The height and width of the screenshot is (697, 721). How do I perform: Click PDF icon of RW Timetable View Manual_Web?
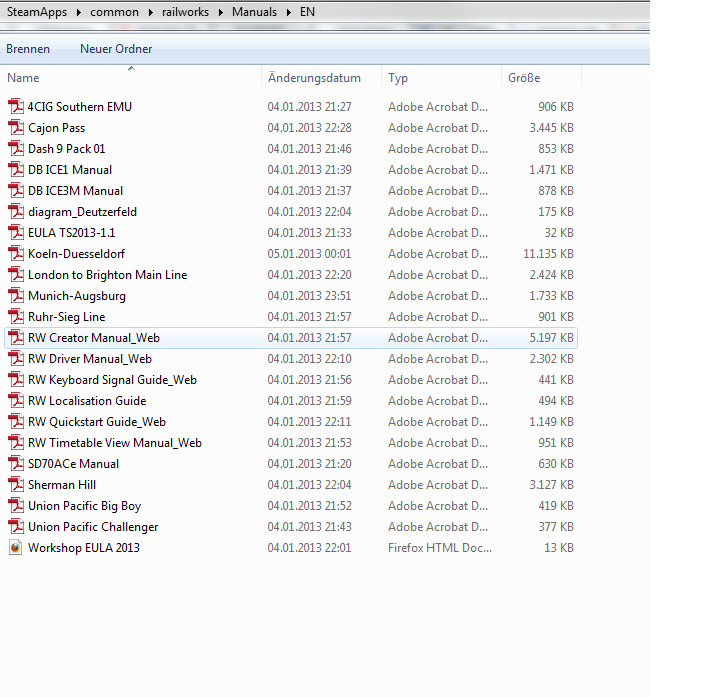point(16,443)
